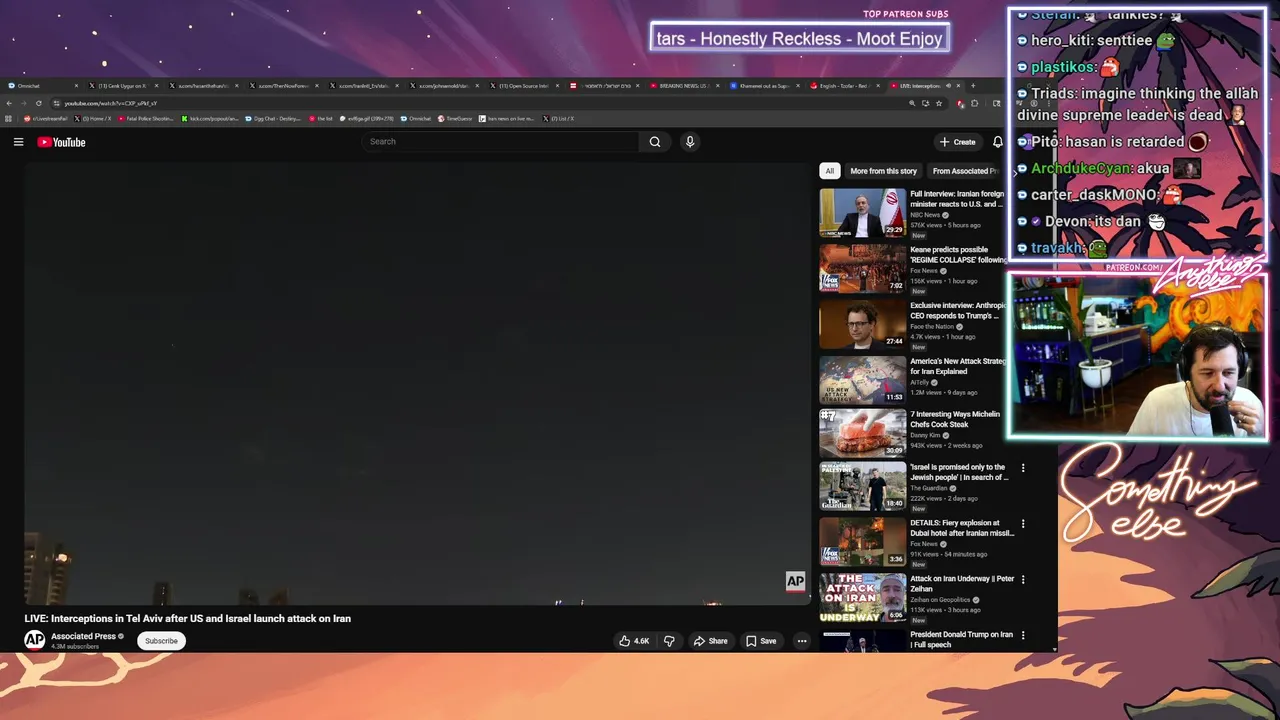
Task: Switch to the Cenk Uygur on X tab
Action: click(x=121, y=86)
